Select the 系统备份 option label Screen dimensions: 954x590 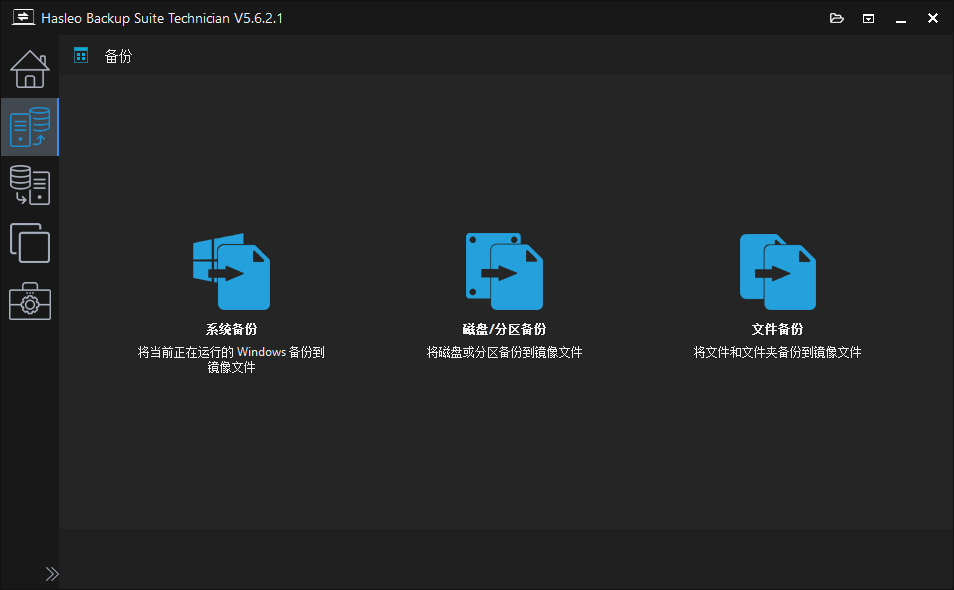231,328
